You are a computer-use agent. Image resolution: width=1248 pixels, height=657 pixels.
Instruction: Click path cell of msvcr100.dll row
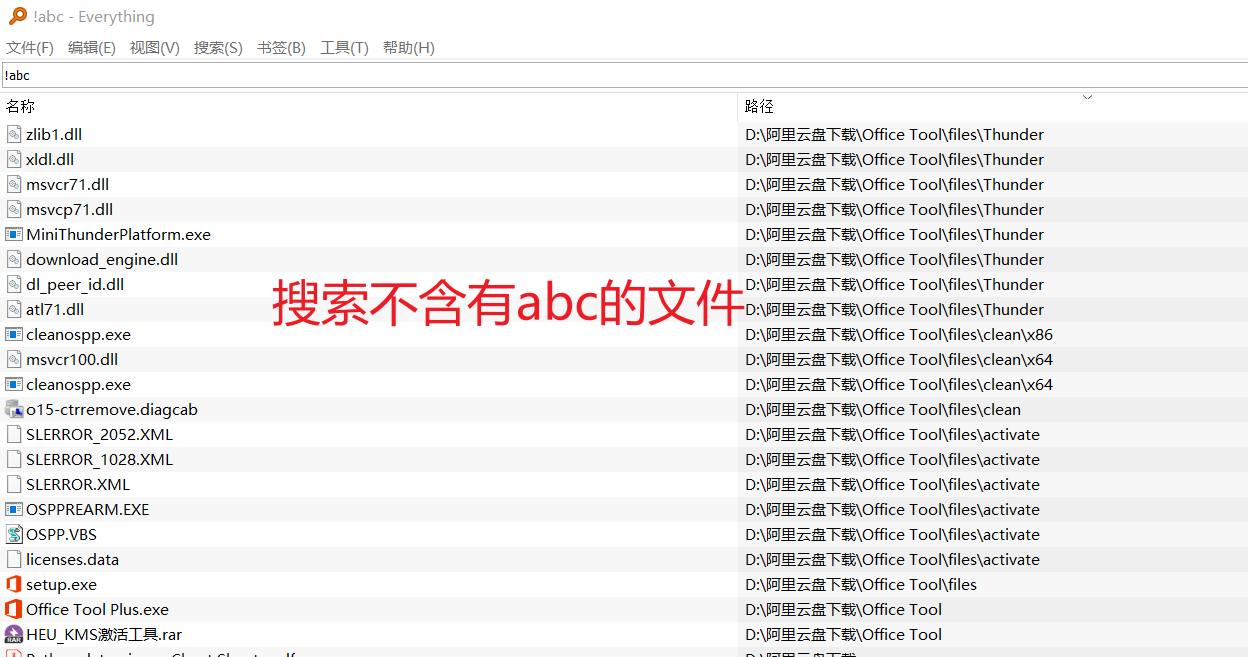coord(899,359)
